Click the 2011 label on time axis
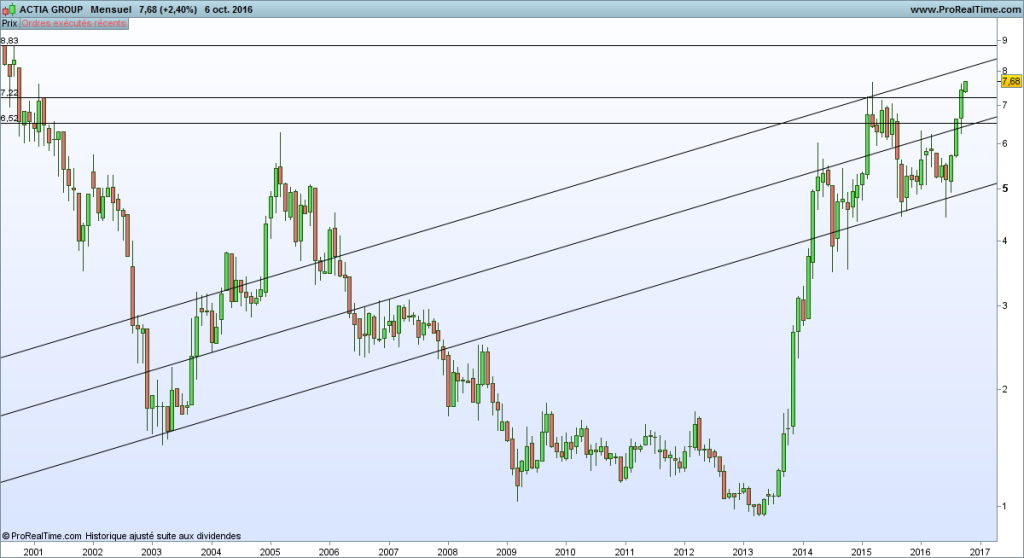 (x=625, y=551)
